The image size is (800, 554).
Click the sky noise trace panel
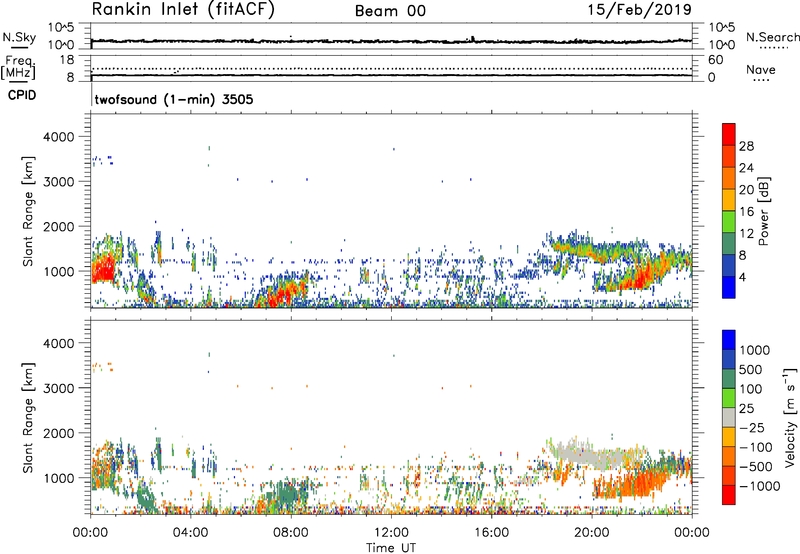391,36
